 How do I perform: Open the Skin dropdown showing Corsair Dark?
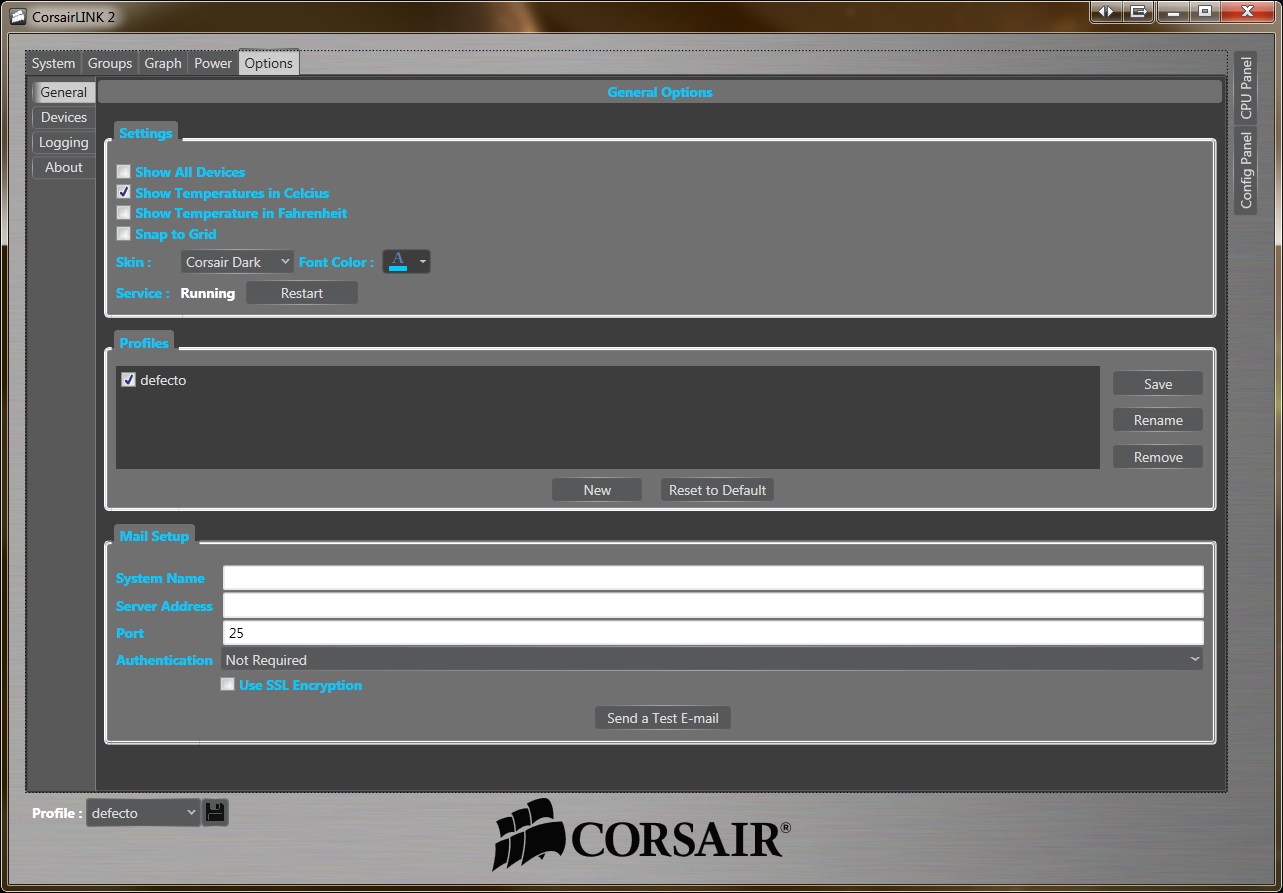(237, 262)
